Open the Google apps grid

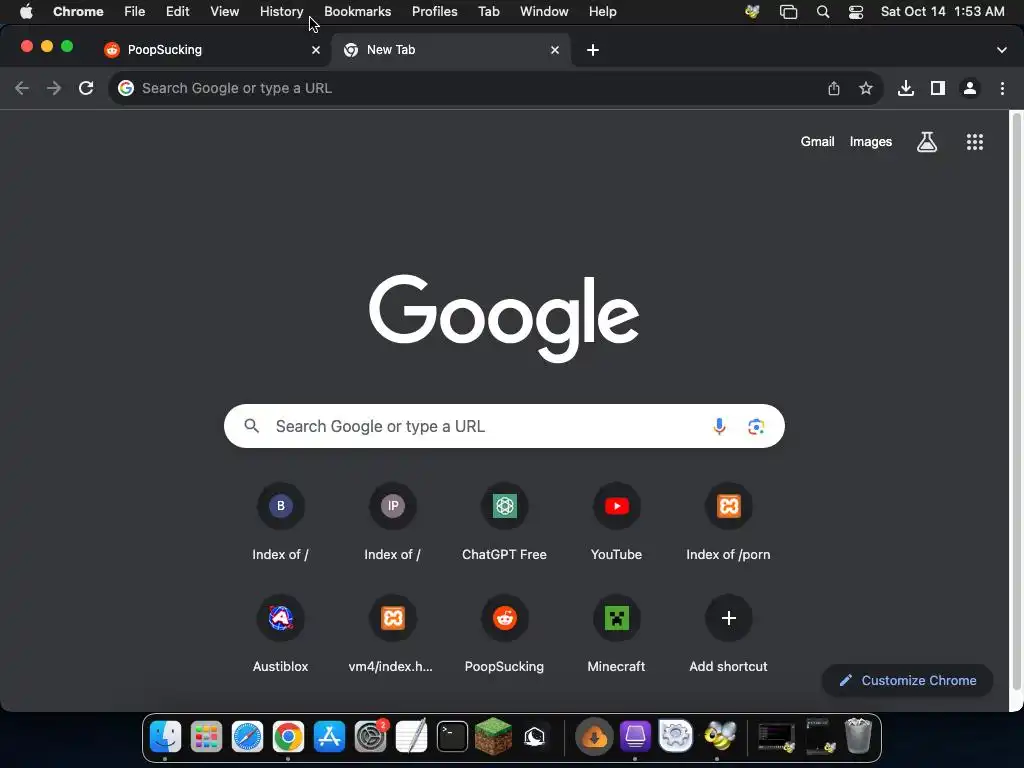click(x=975, y=142)
